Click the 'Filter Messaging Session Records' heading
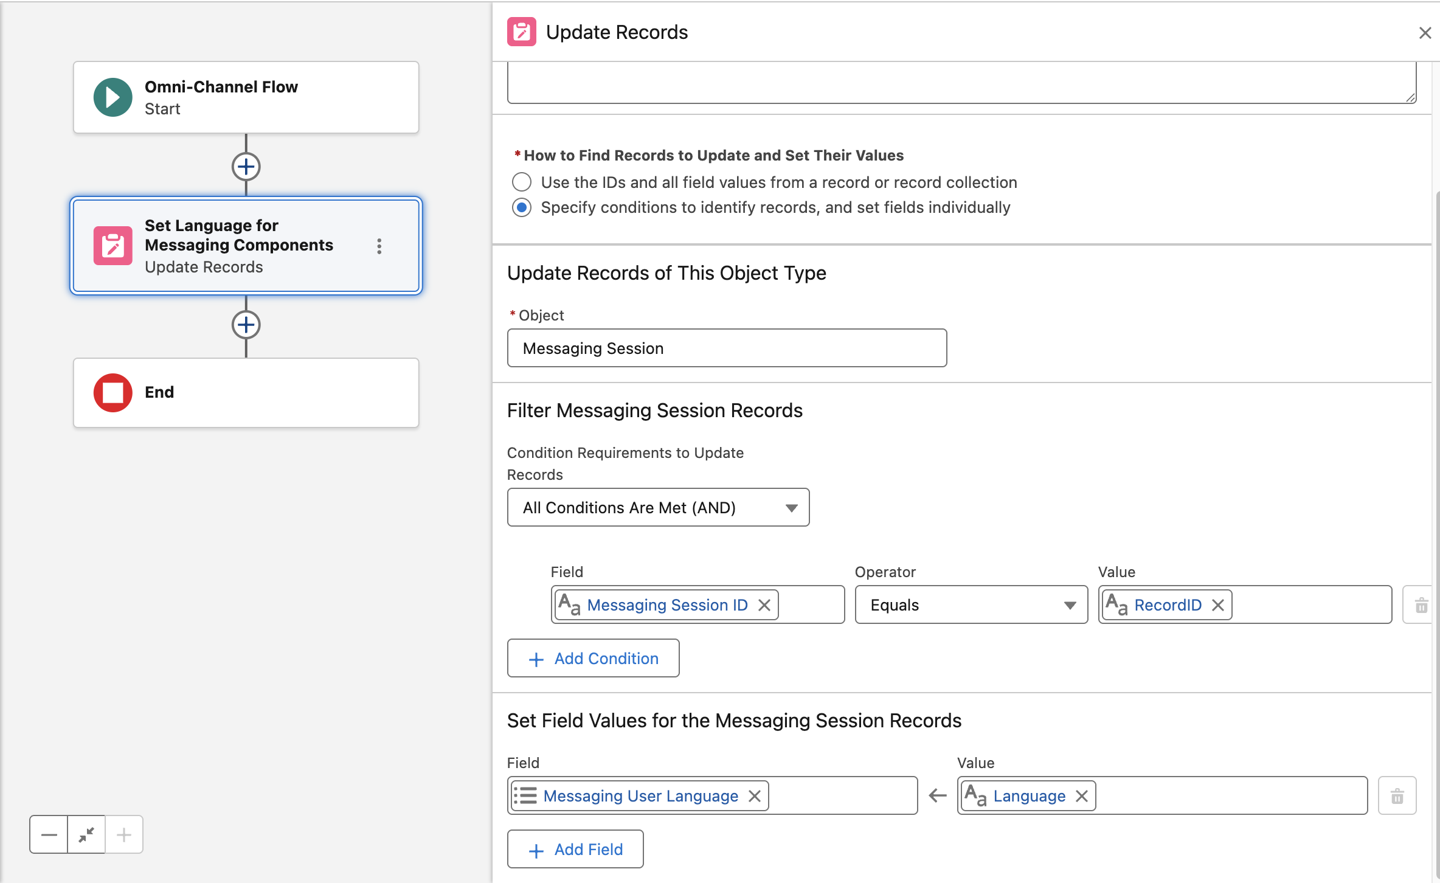 coord(655,411)
